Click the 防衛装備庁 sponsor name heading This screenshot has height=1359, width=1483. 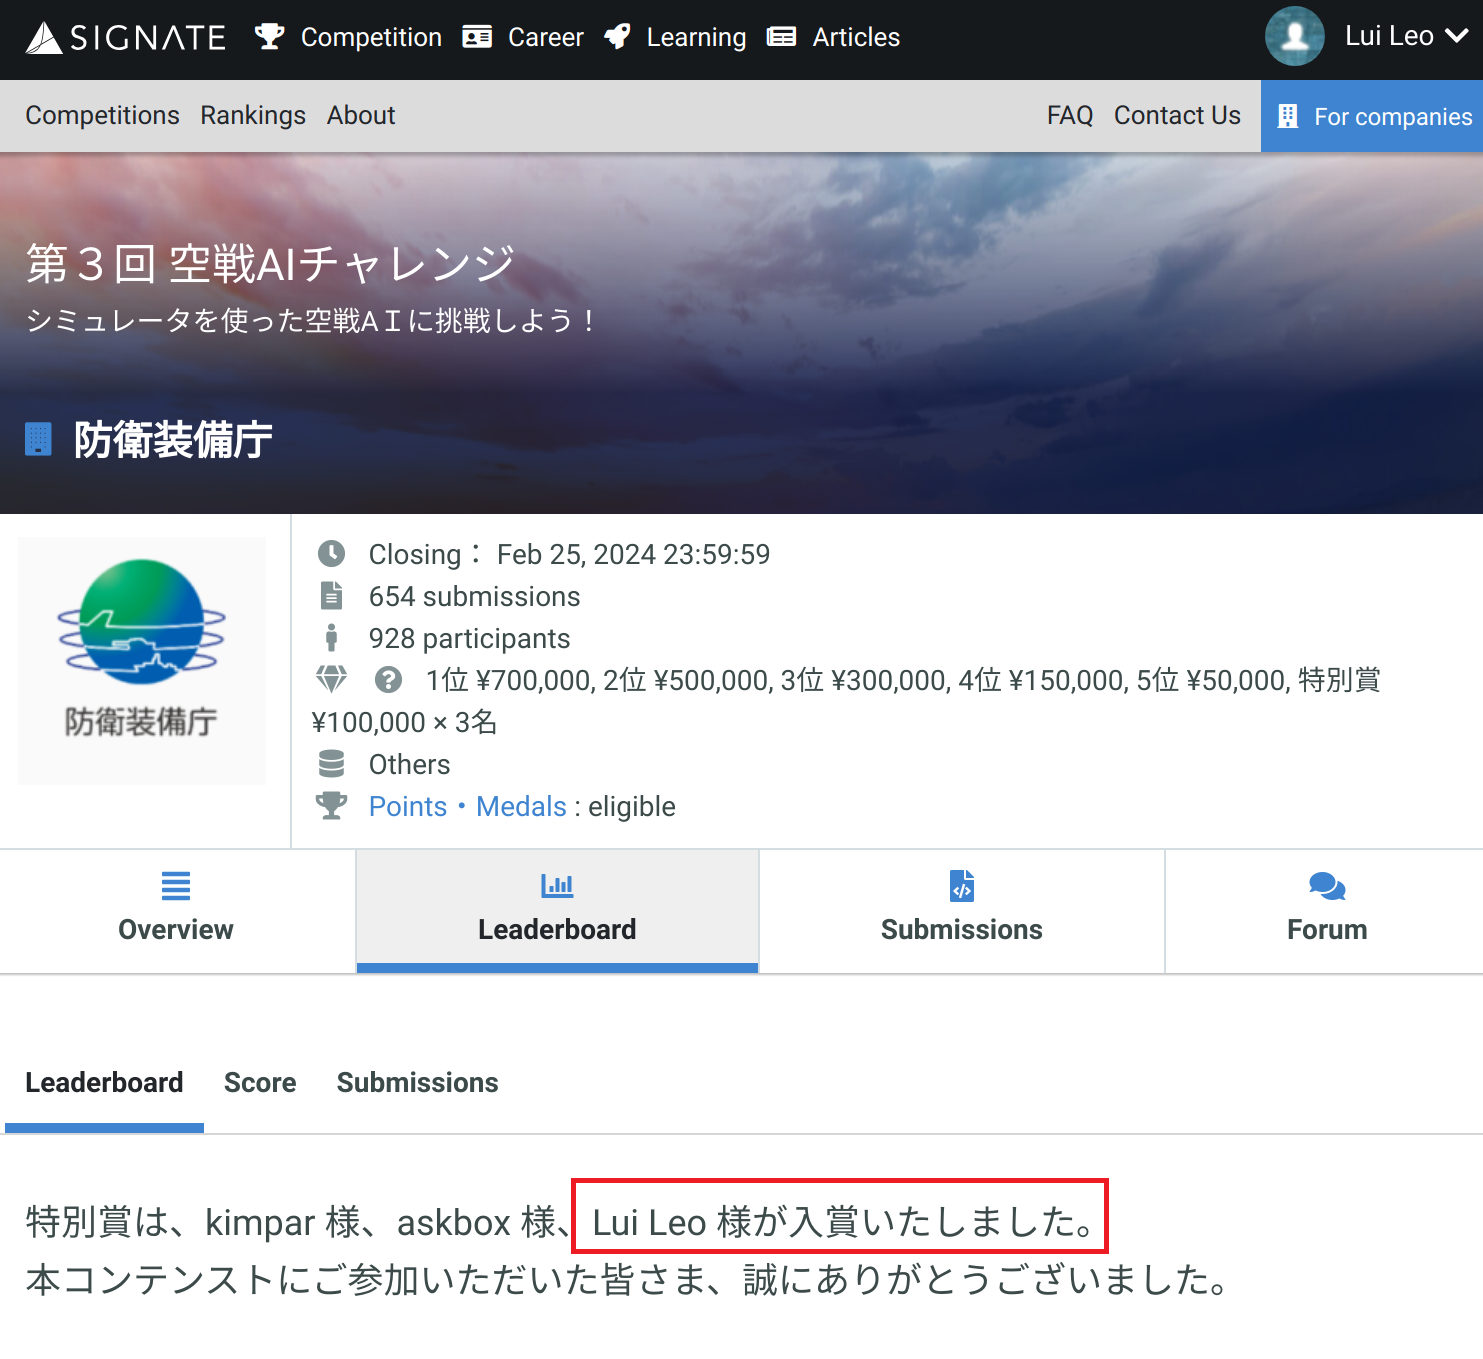click(173, 439)
